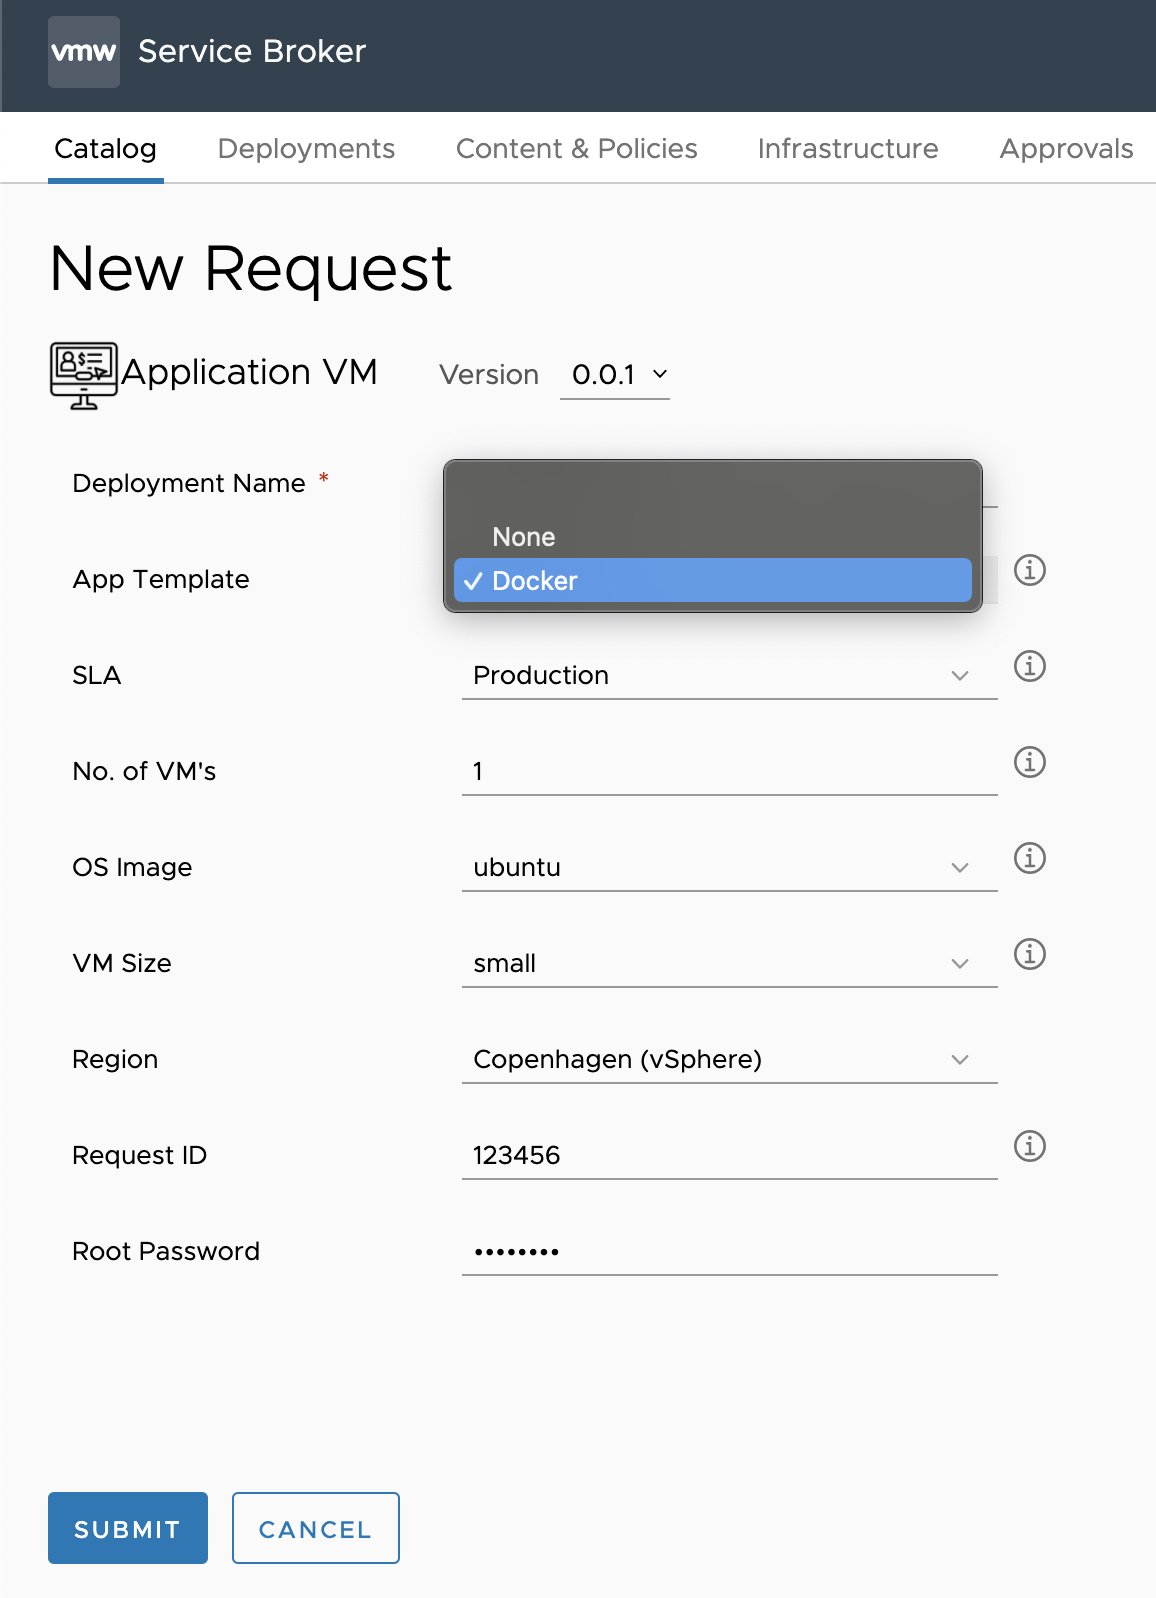1156x1598 pixels.
Task: Submit the new request
Action: click(128, 1528)
